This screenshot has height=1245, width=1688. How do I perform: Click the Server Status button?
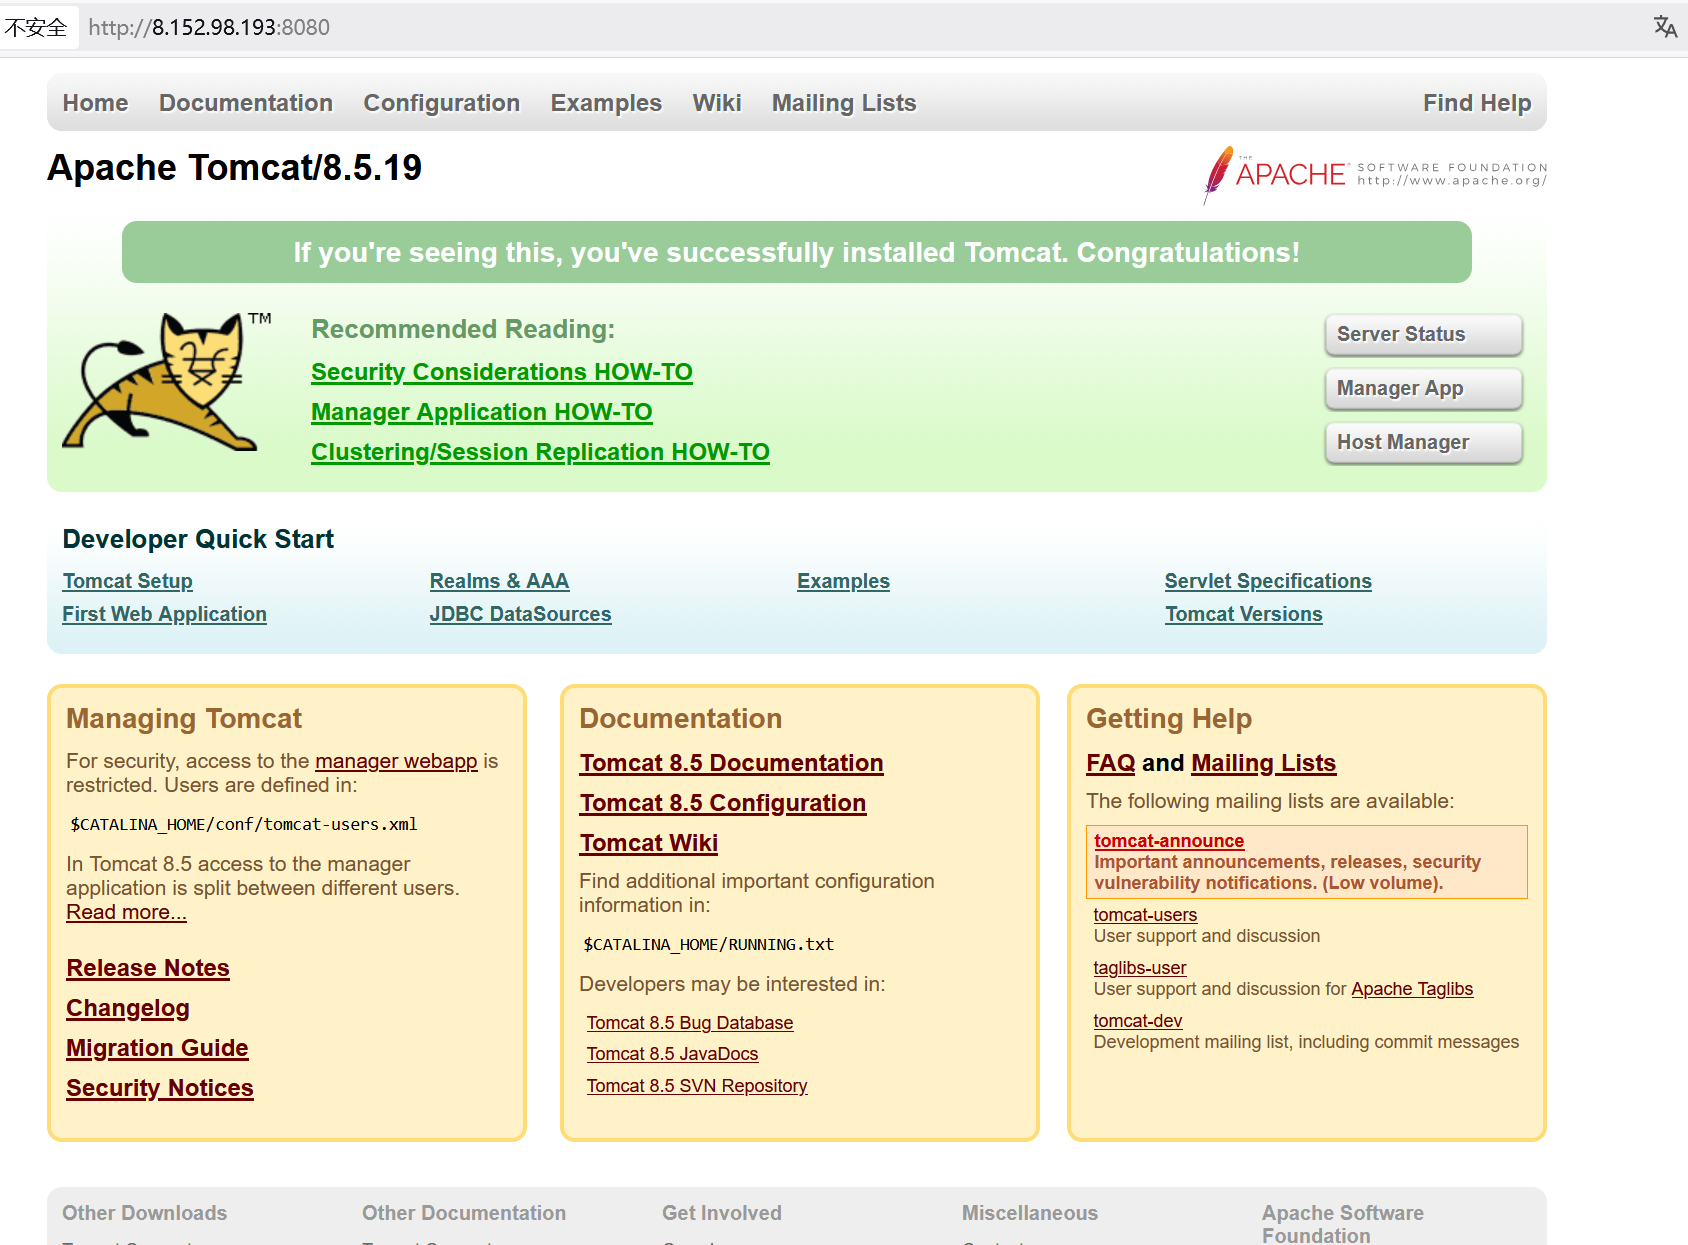tap(1423, 334)
